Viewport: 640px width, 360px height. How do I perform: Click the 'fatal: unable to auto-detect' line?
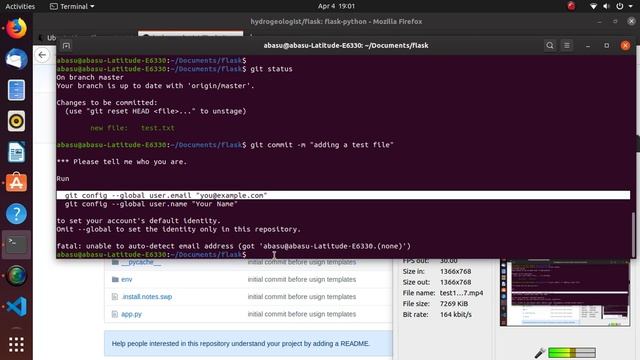coord(233,246)
